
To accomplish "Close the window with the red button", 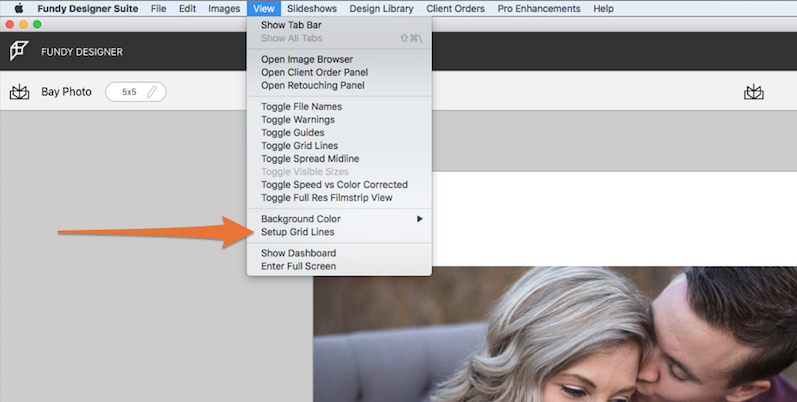I will click(10, 24).
